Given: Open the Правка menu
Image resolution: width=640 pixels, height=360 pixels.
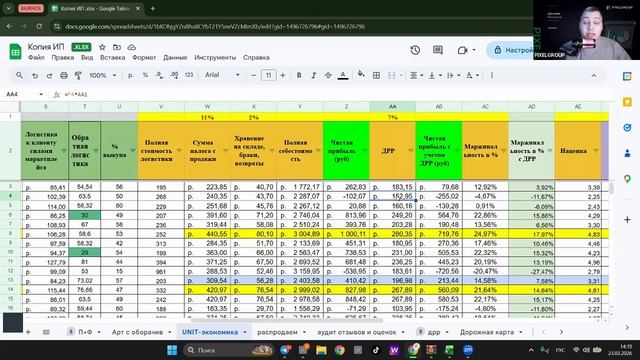Looking at the screenshot, I should tap(62, 58).
